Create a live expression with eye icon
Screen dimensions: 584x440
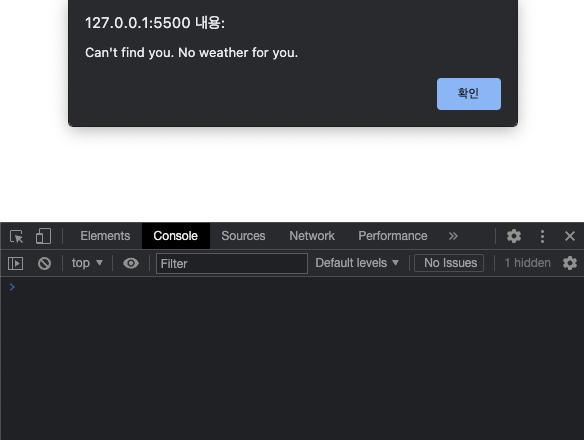click(131, 263)
